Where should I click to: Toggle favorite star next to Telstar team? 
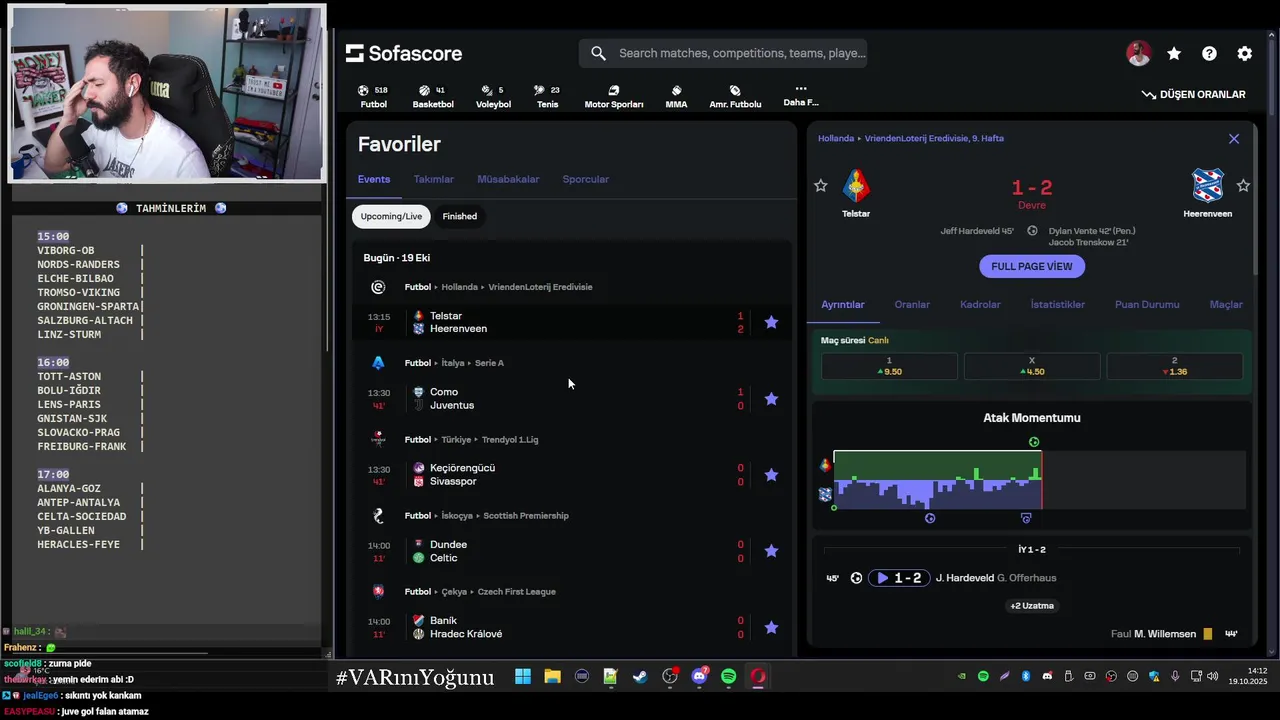820,185
